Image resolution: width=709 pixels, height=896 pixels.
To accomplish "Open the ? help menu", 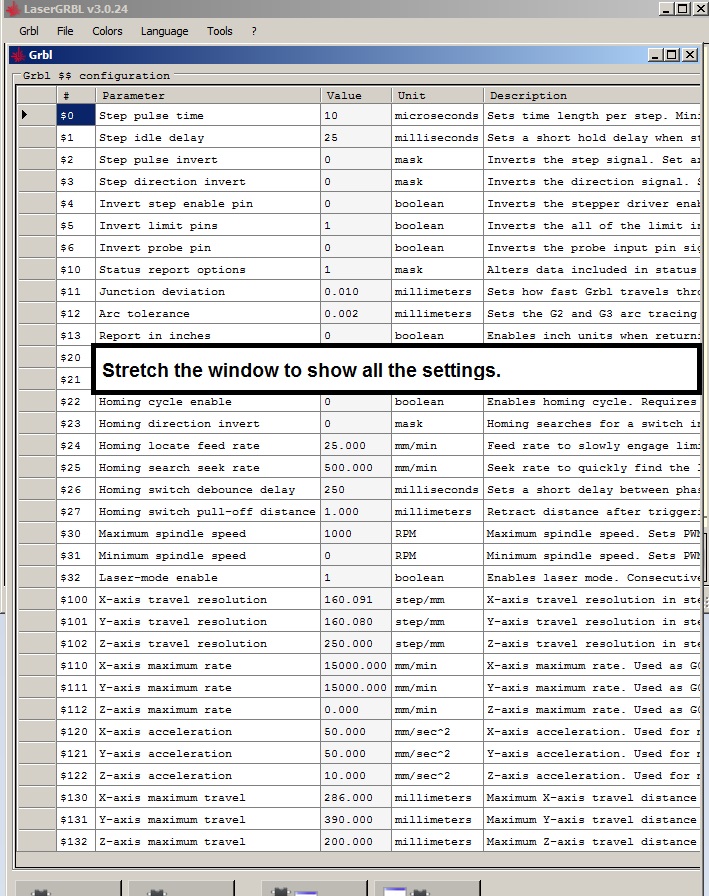I will click(x=254, y=31).
